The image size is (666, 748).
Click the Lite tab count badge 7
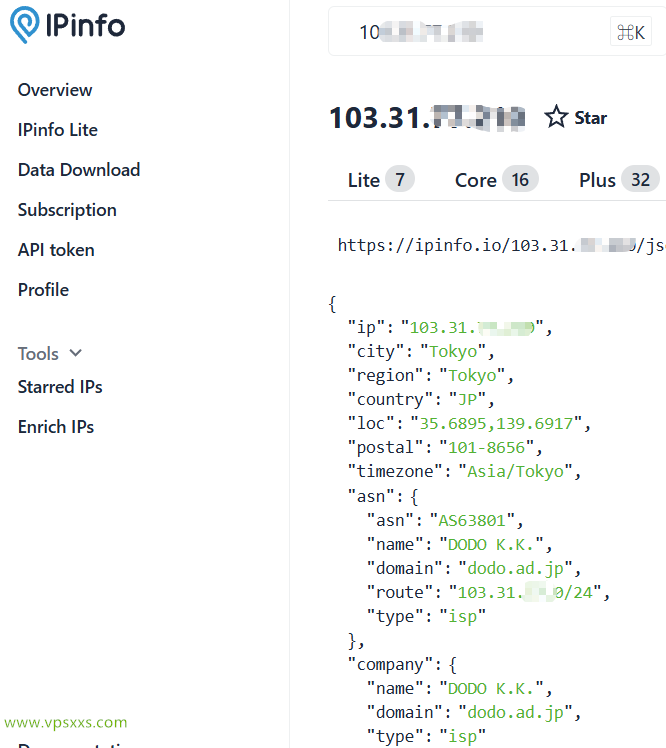[400, 179]
